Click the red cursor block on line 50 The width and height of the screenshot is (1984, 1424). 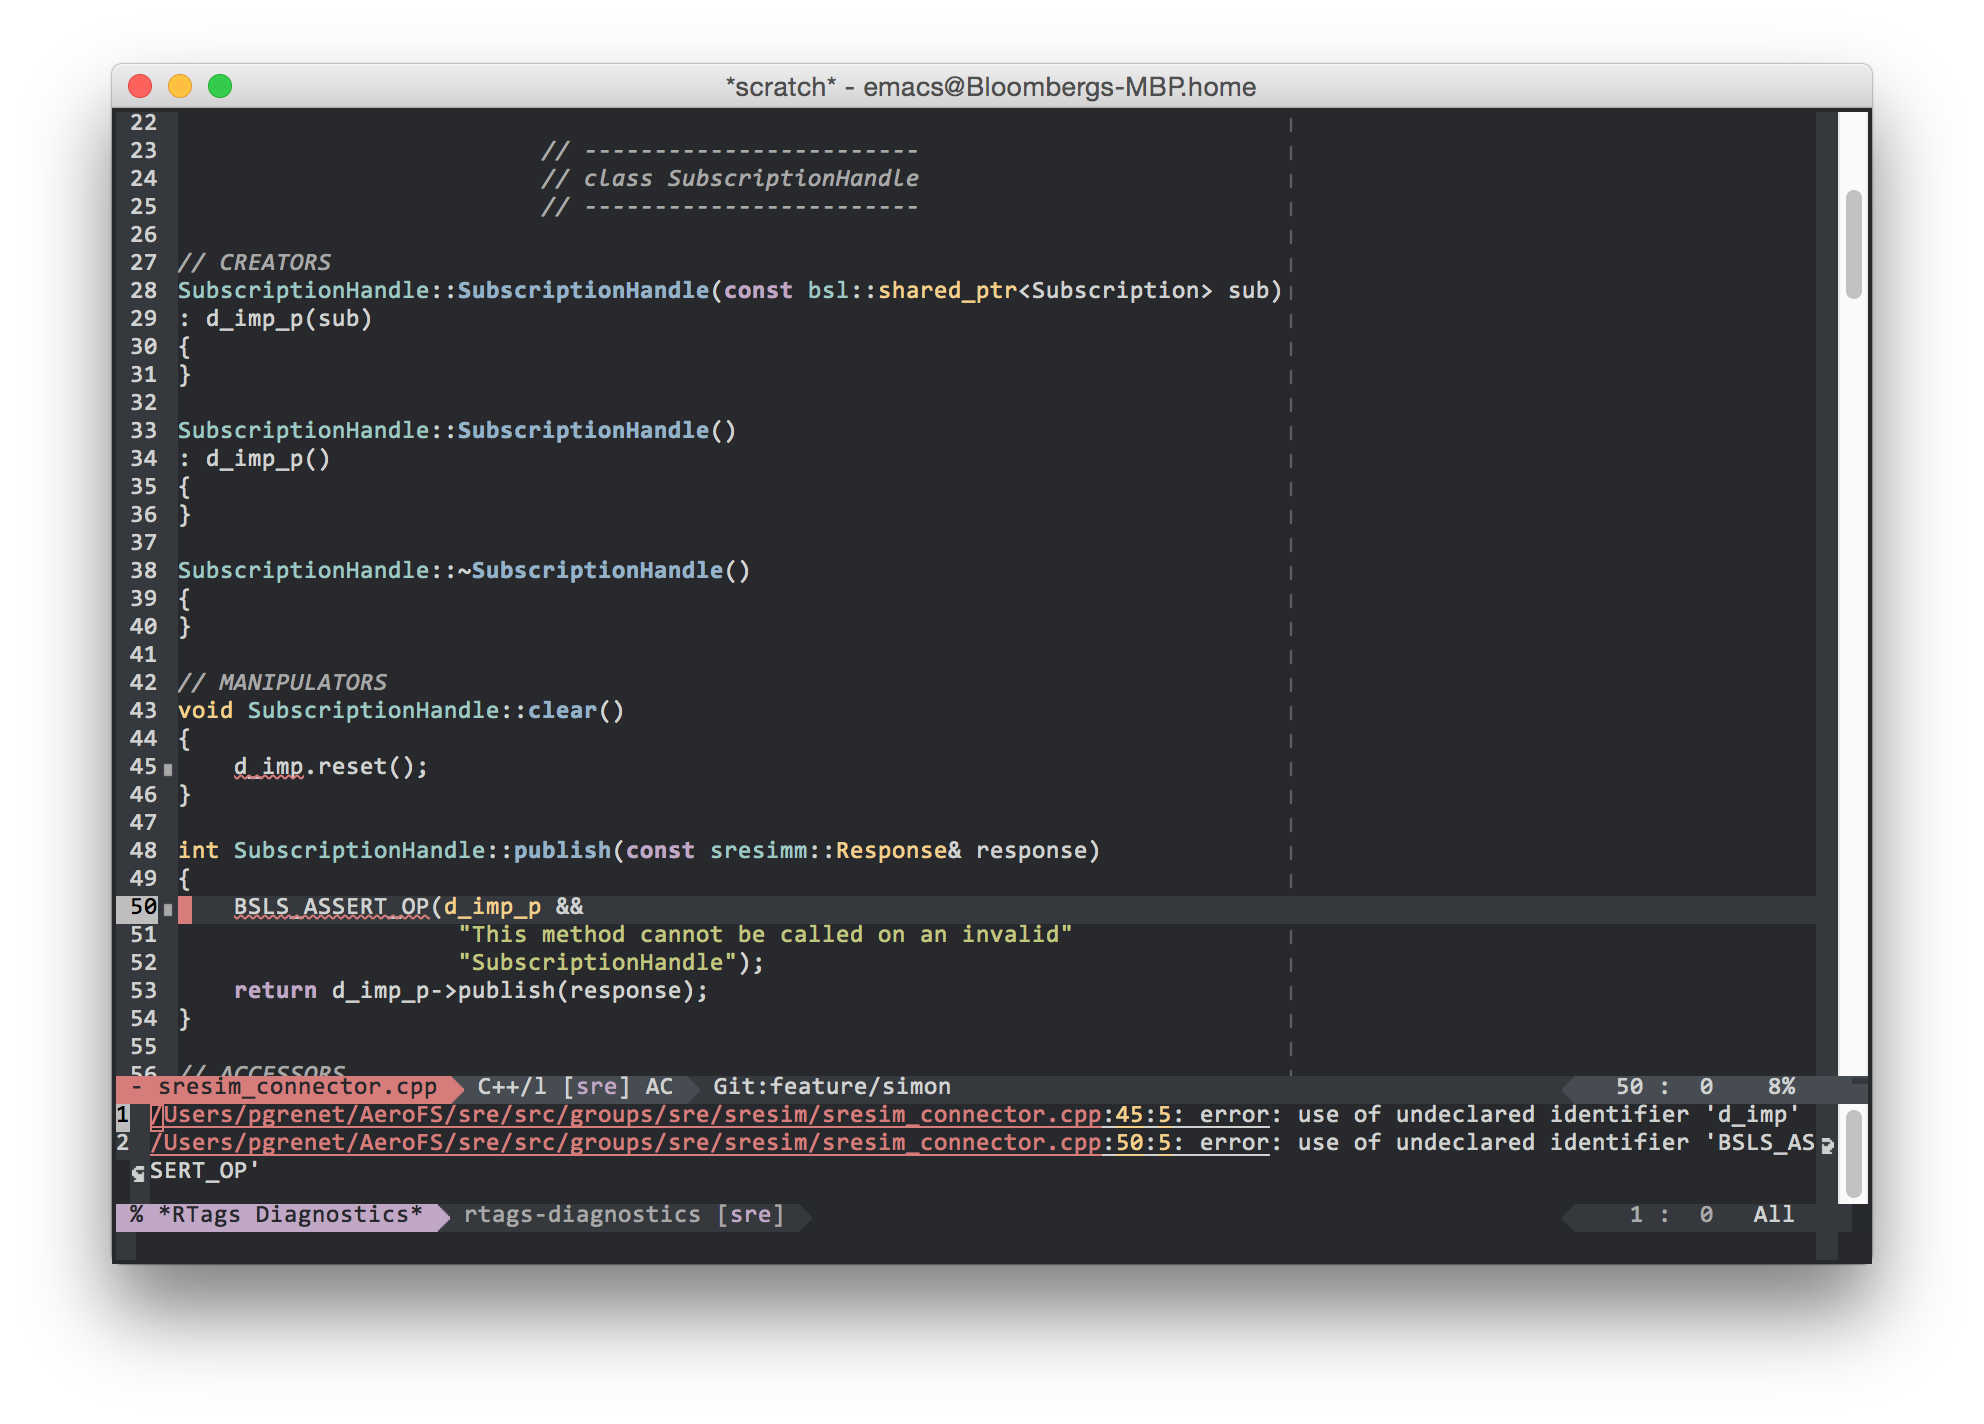click(x=185, y=909)
